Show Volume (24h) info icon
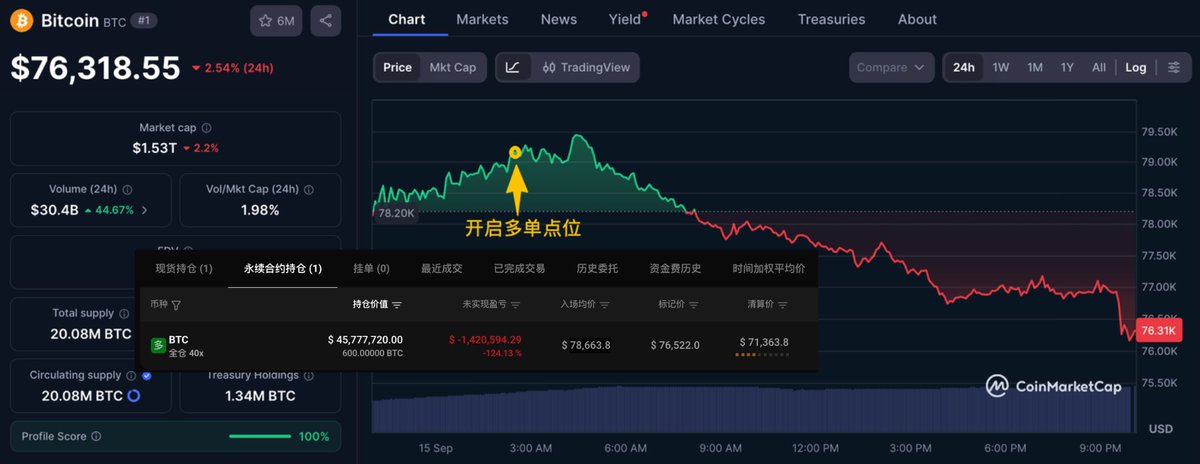 click(x=127, y=189)
